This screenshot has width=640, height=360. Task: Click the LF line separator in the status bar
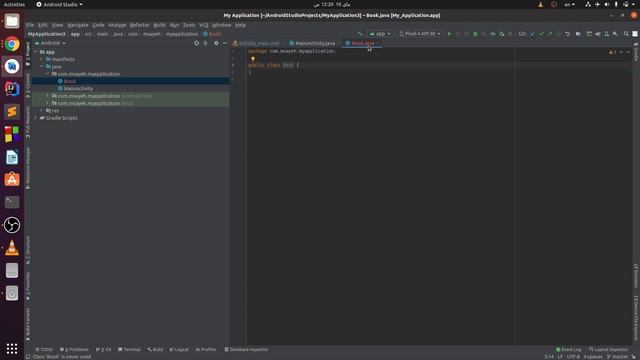pos(560,357)
